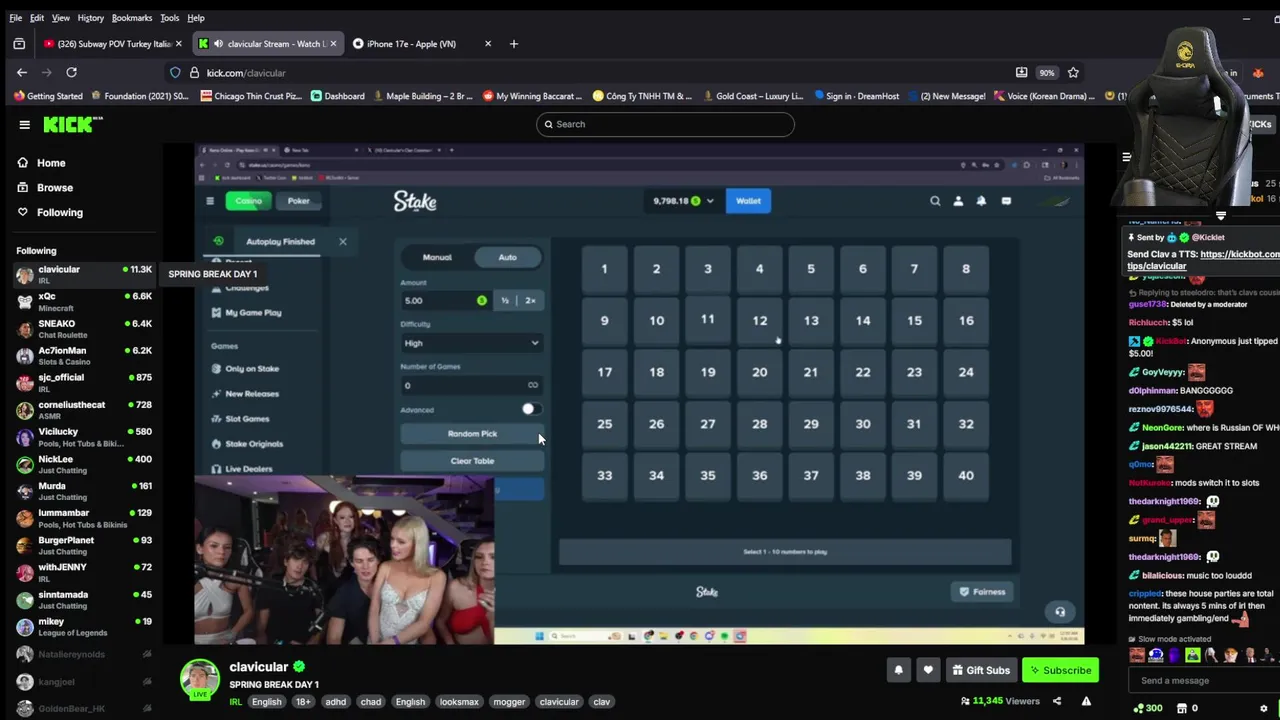Toggle the Advanced switch in Stake panel
This screenshot has height=720, width=1280.
(530, 409)
